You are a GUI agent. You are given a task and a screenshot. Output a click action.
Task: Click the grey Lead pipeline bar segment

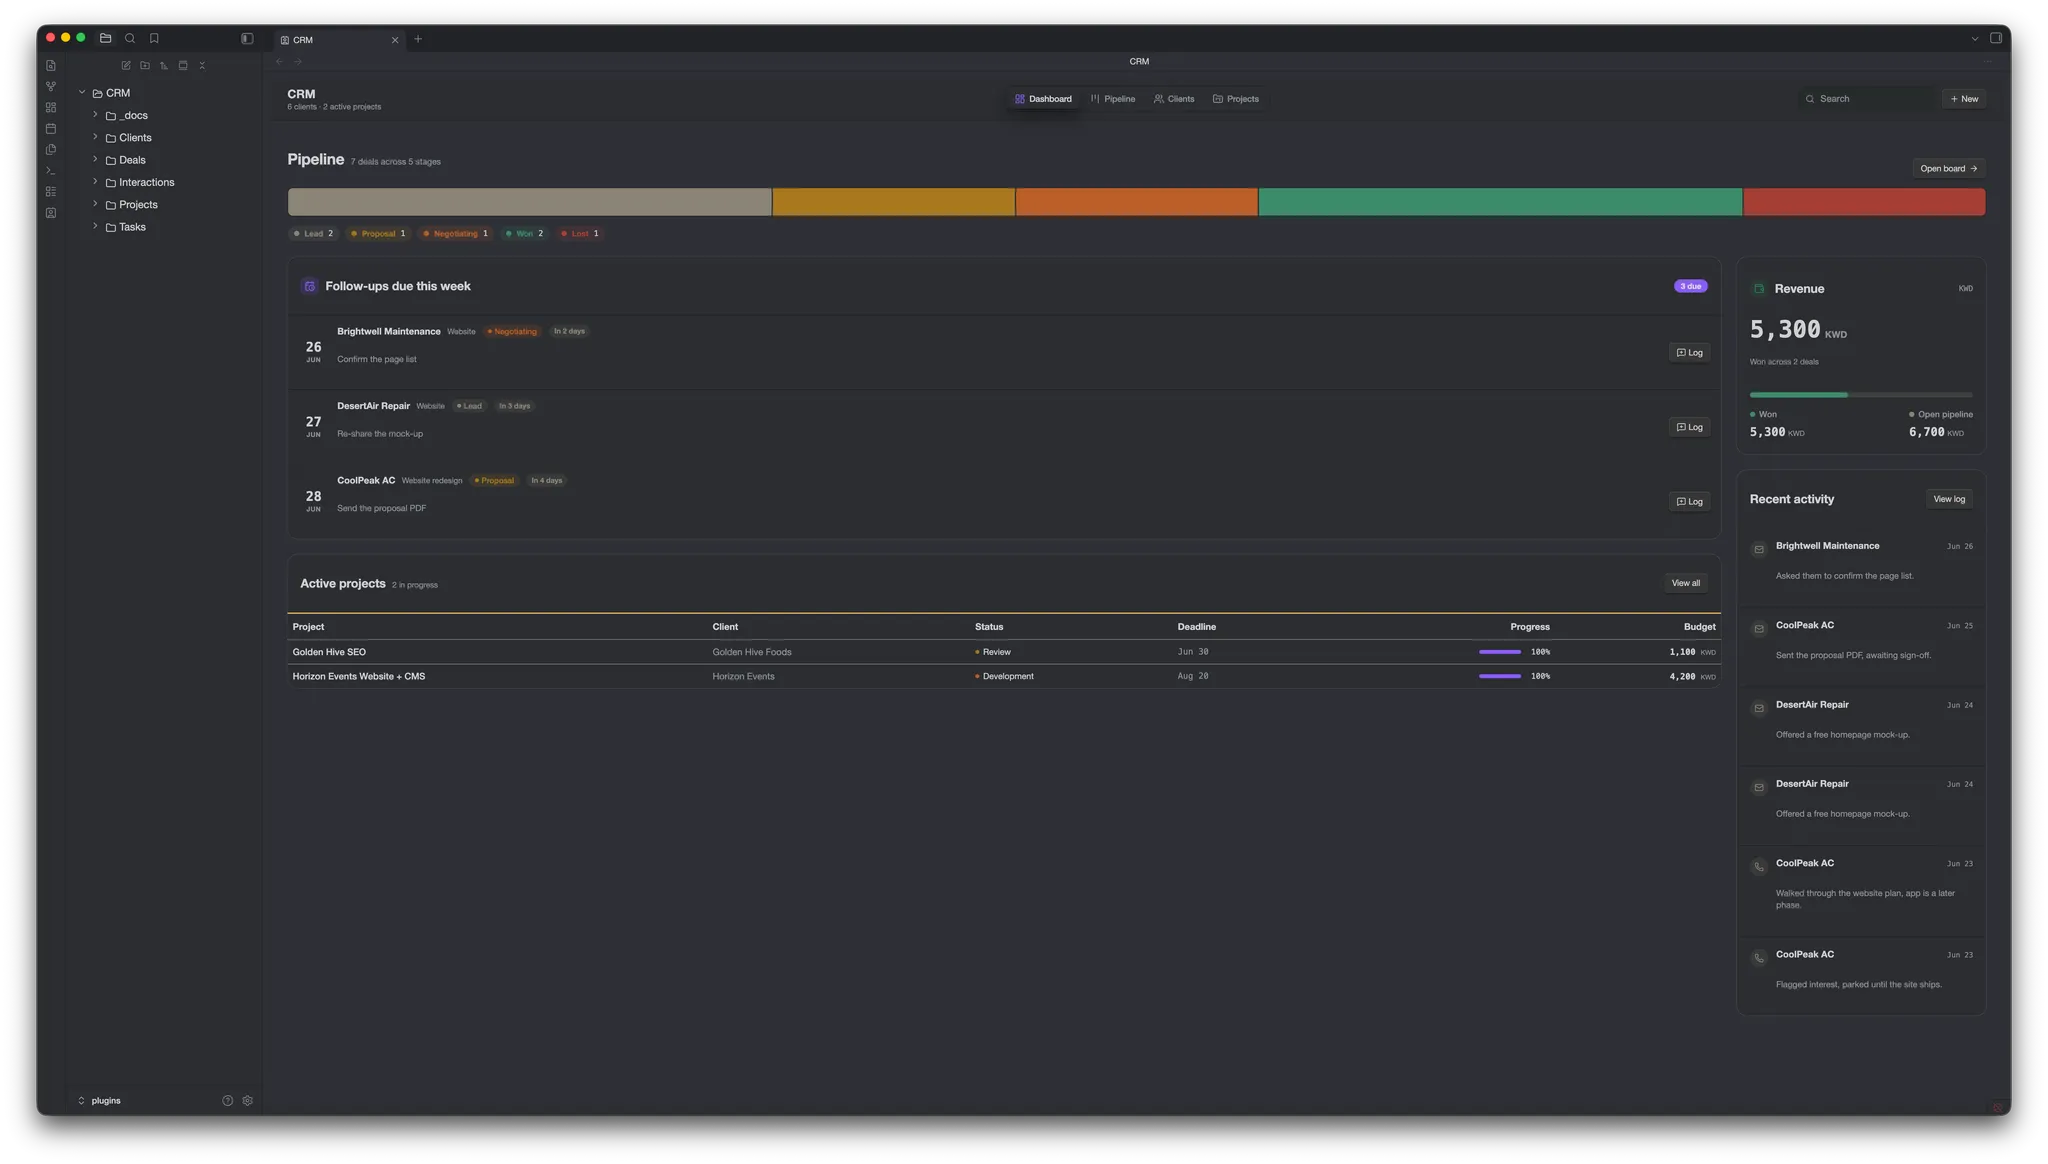click(529, 202)
